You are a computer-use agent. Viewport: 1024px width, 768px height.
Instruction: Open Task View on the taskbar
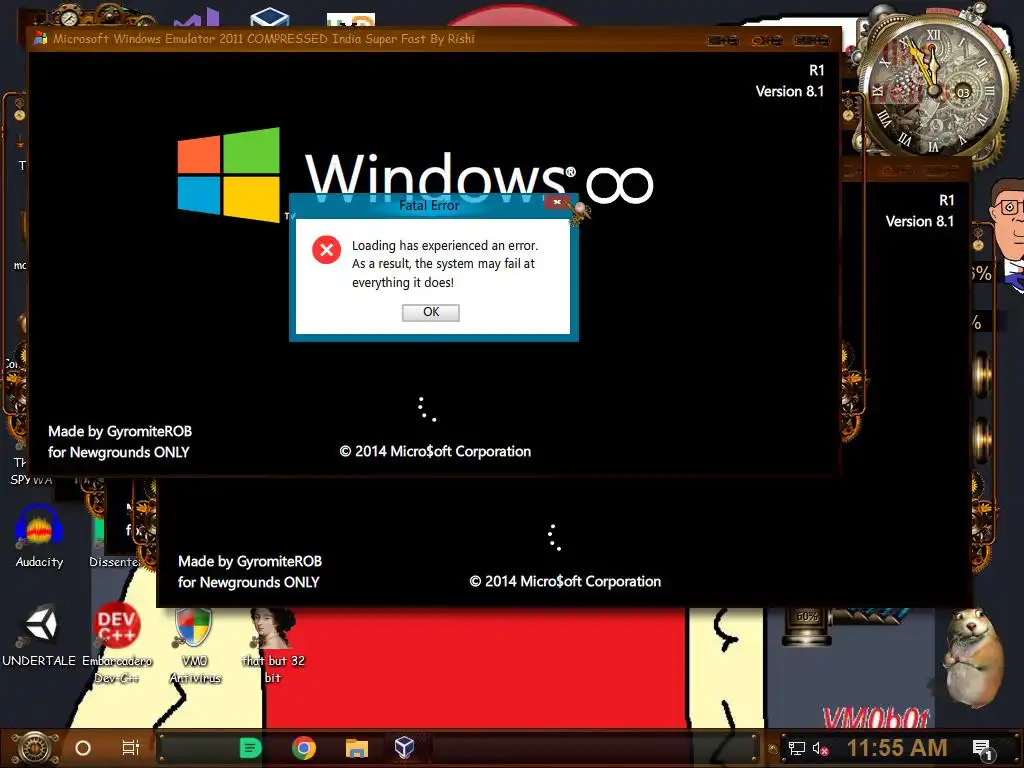point(131,748)
